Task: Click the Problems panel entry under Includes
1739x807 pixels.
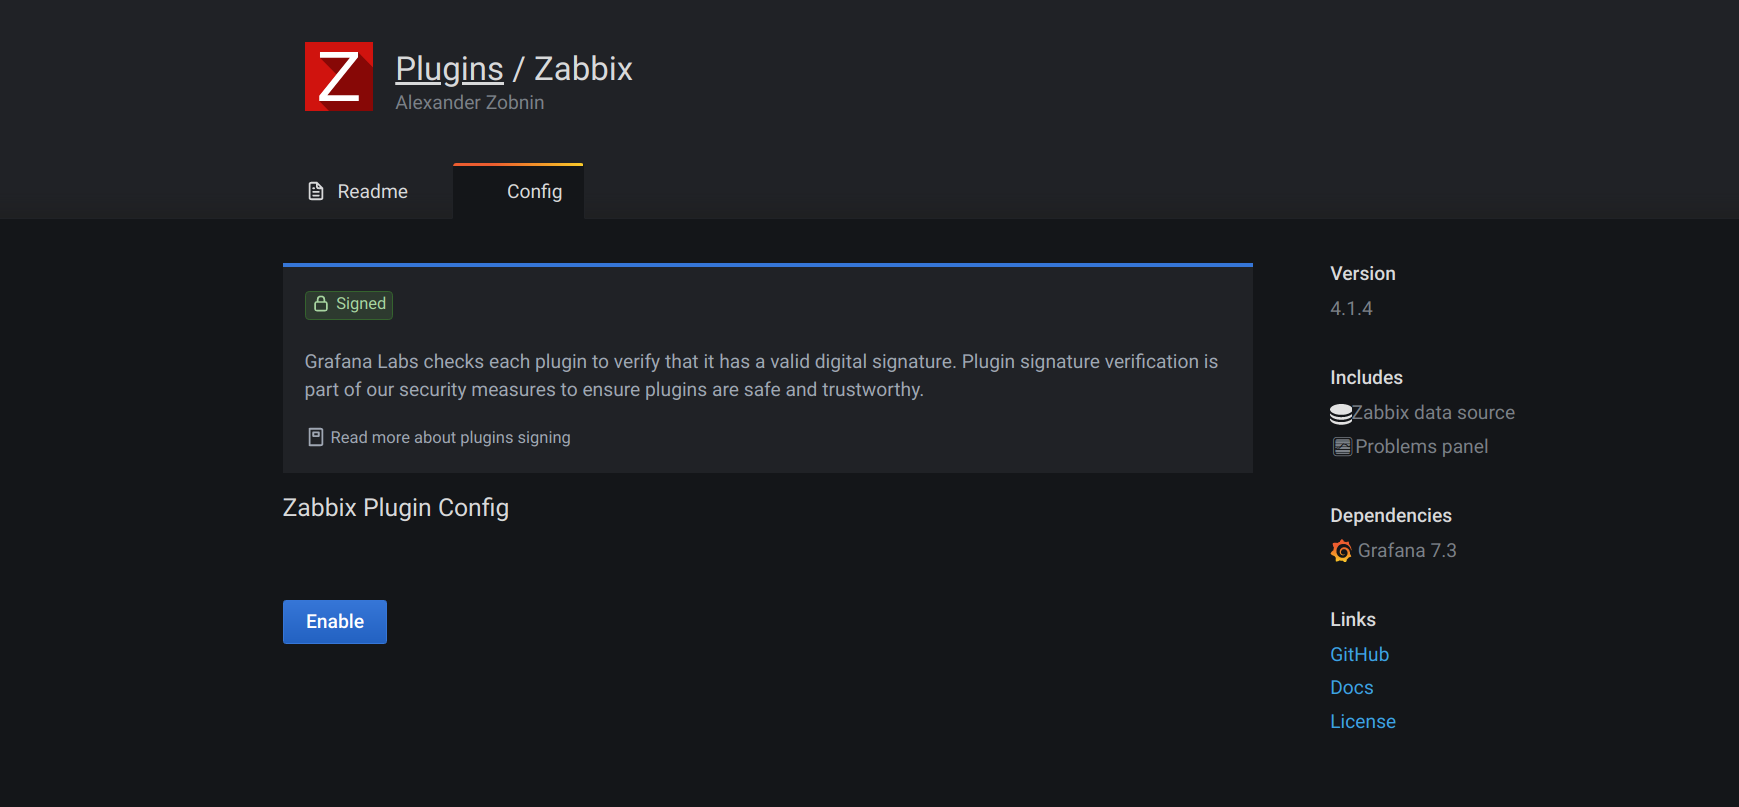Action: pos(1421,446)
